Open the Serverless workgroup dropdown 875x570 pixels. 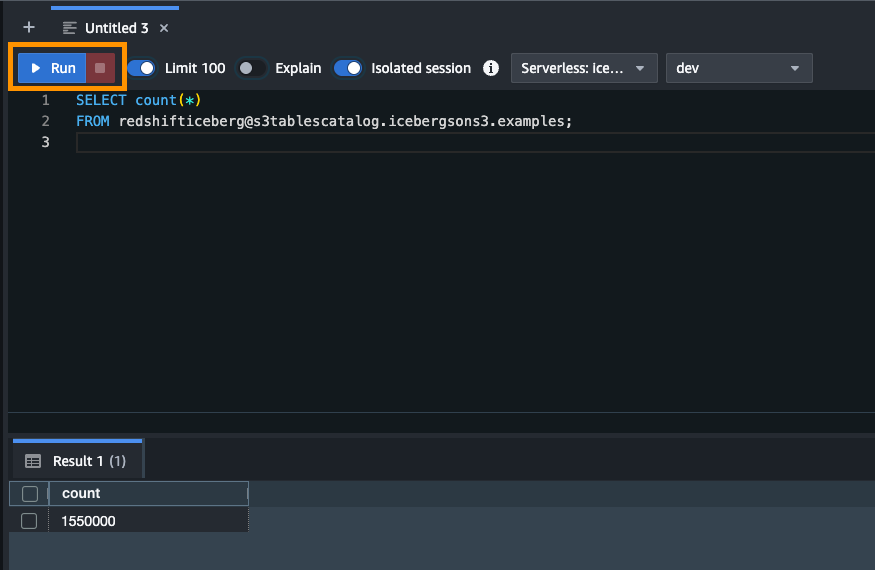tap(584, 68)
